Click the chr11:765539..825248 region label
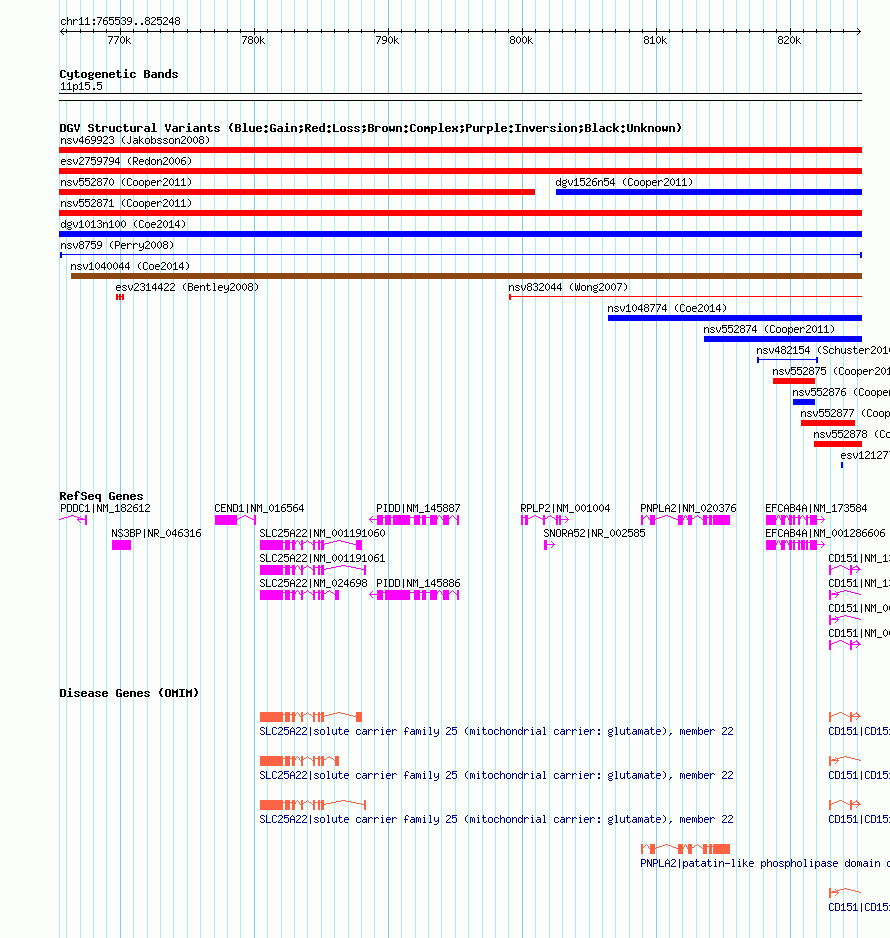The image size is (890, 938). click(x=120, y=21)
